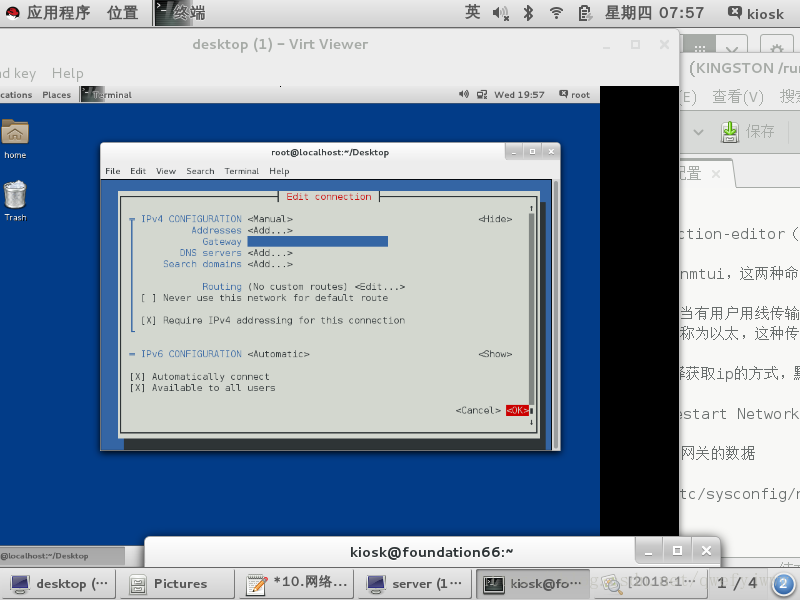The height and width of the screenshot is (600, 800).
Task: Open the 位置 menu
Action: 122,13
